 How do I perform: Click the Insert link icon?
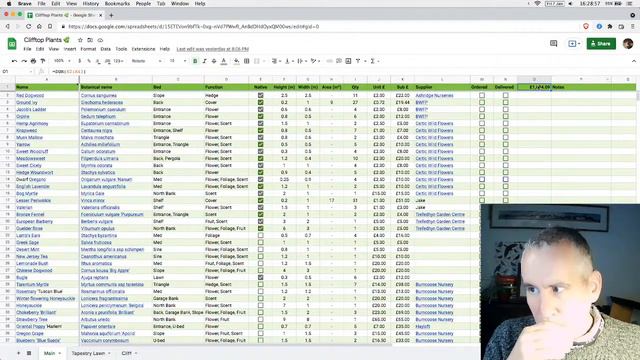click(x=329, y=61)
